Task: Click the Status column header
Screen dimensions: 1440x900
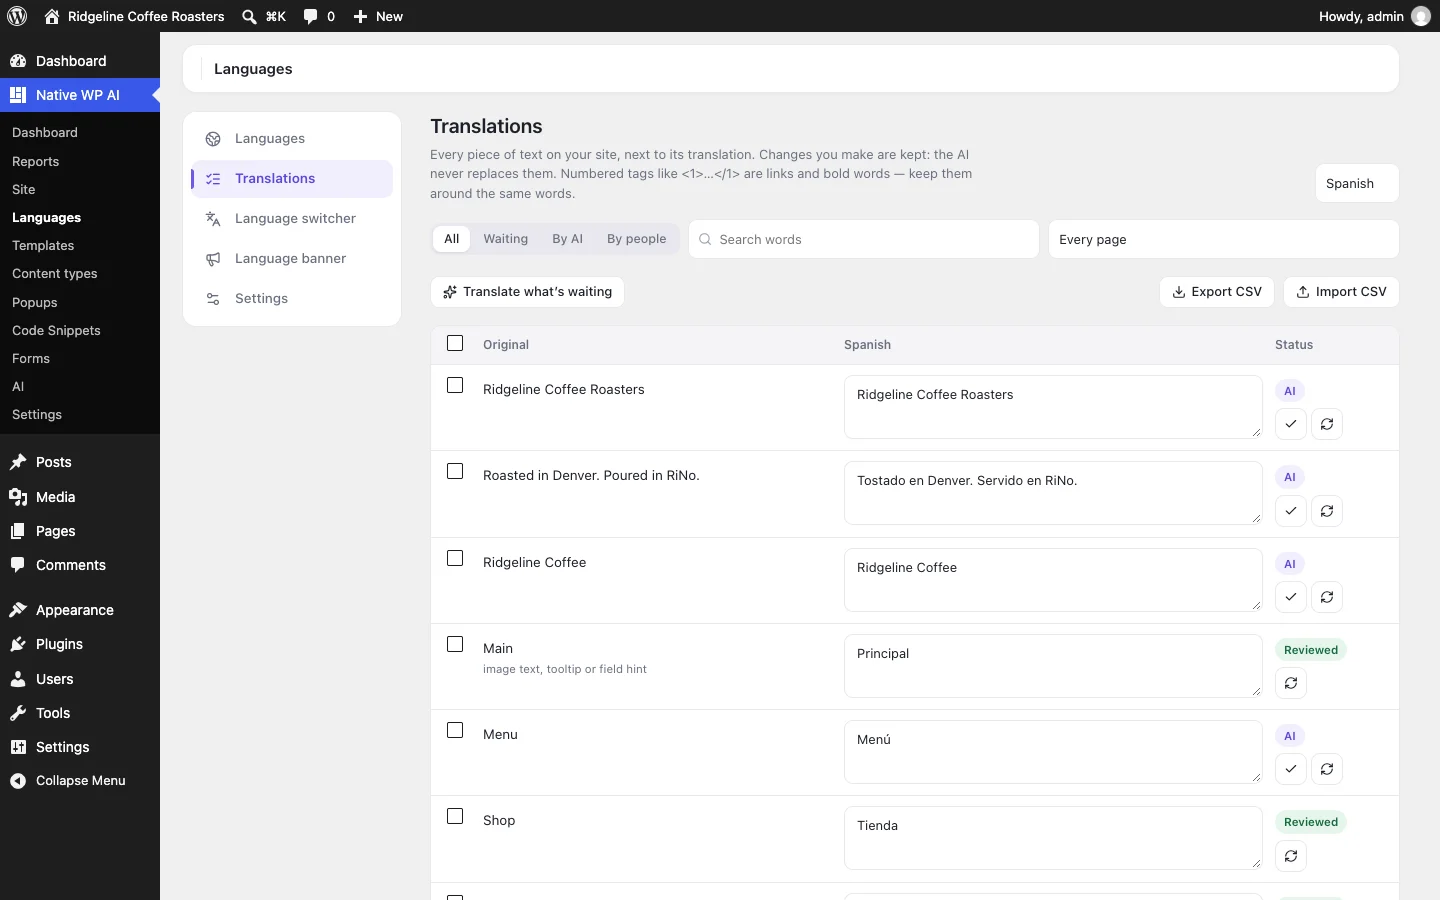Action: click(1294, 345)
